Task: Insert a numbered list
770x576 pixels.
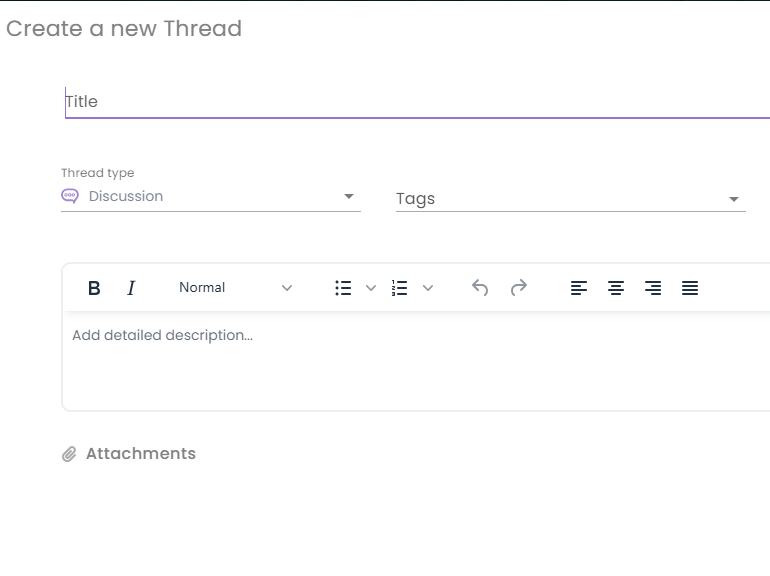Action: 400,288
